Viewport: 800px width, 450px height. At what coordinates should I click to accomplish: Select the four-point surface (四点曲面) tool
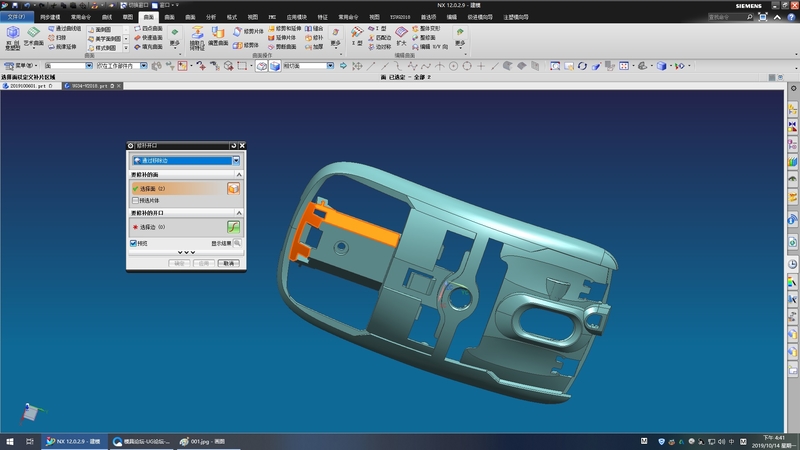(x=148, y=29)
